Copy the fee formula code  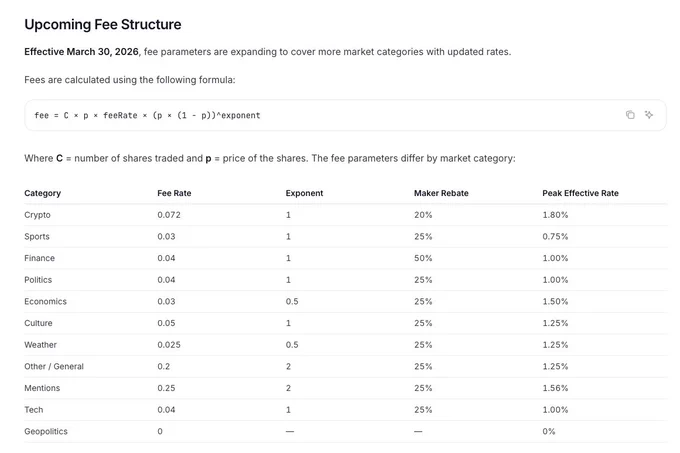click(630, 115)
